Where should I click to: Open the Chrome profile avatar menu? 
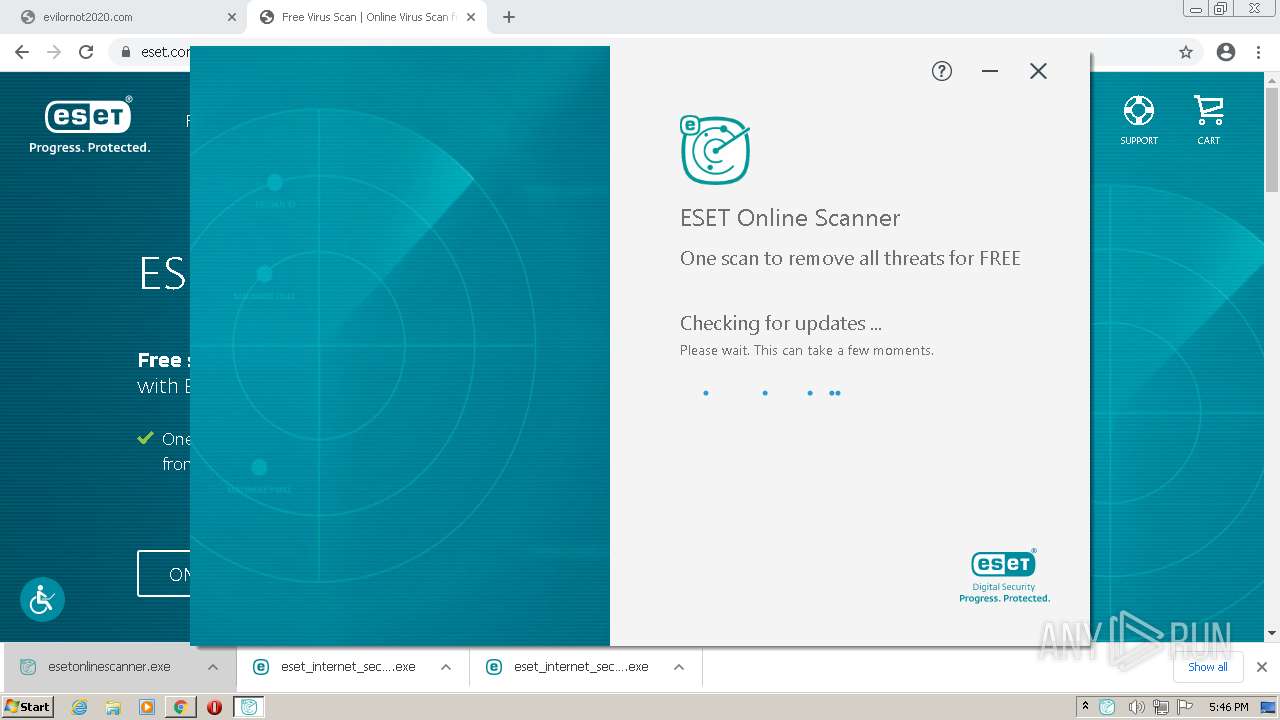click(1226, 52)
